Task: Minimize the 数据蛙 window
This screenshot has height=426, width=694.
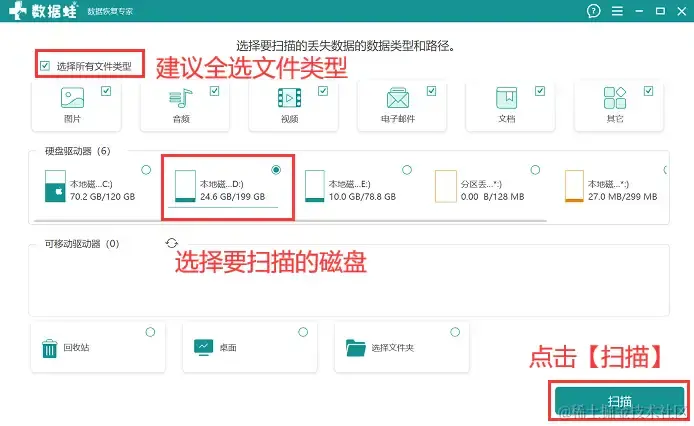Action: [x=639, y=11]
